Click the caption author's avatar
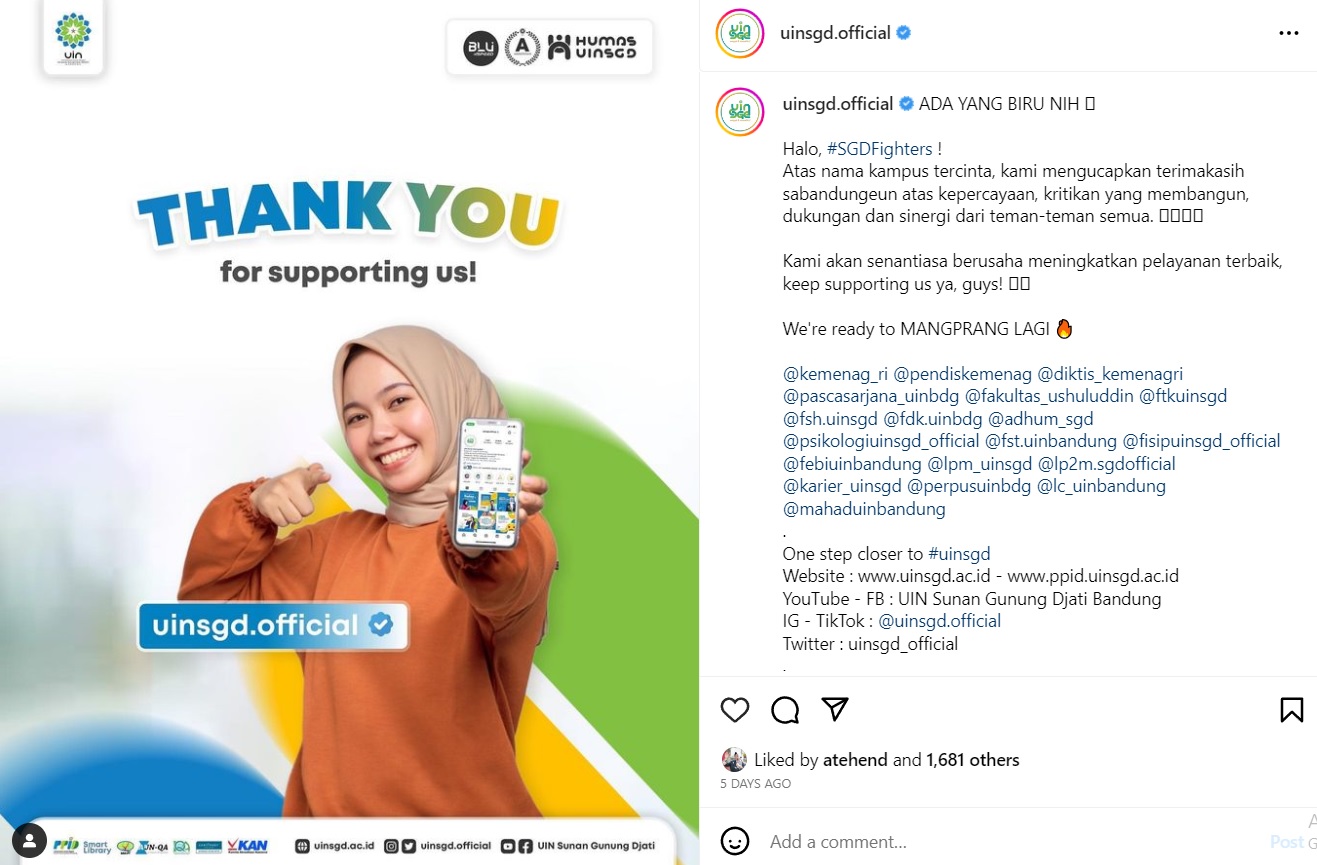Screen dimensions: 1317x865 740,111
